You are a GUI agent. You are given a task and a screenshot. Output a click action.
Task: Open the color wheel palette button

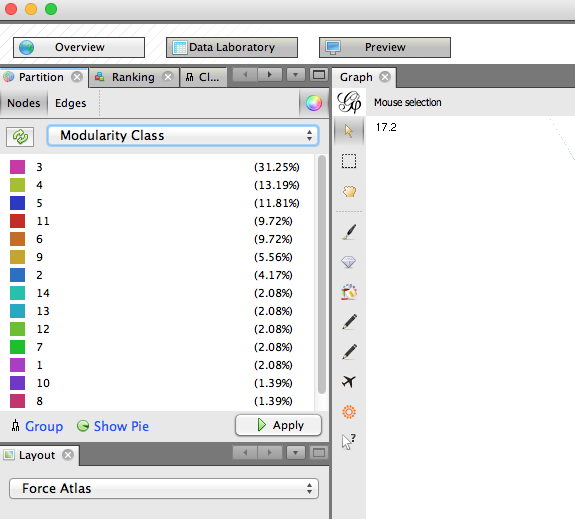(314, 103)
